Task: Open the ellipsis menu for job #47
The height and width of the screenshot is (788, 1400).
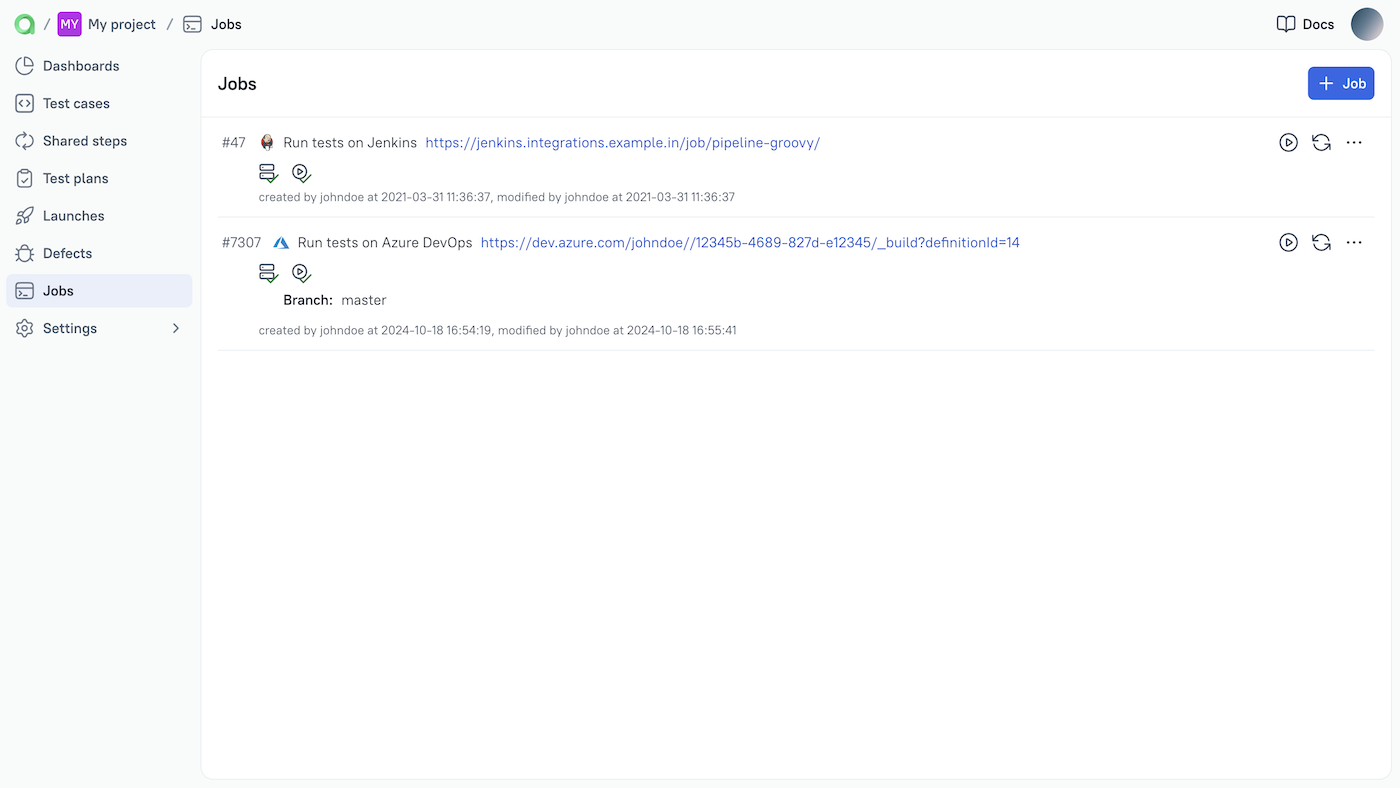Action: (x=1354, y=142)
